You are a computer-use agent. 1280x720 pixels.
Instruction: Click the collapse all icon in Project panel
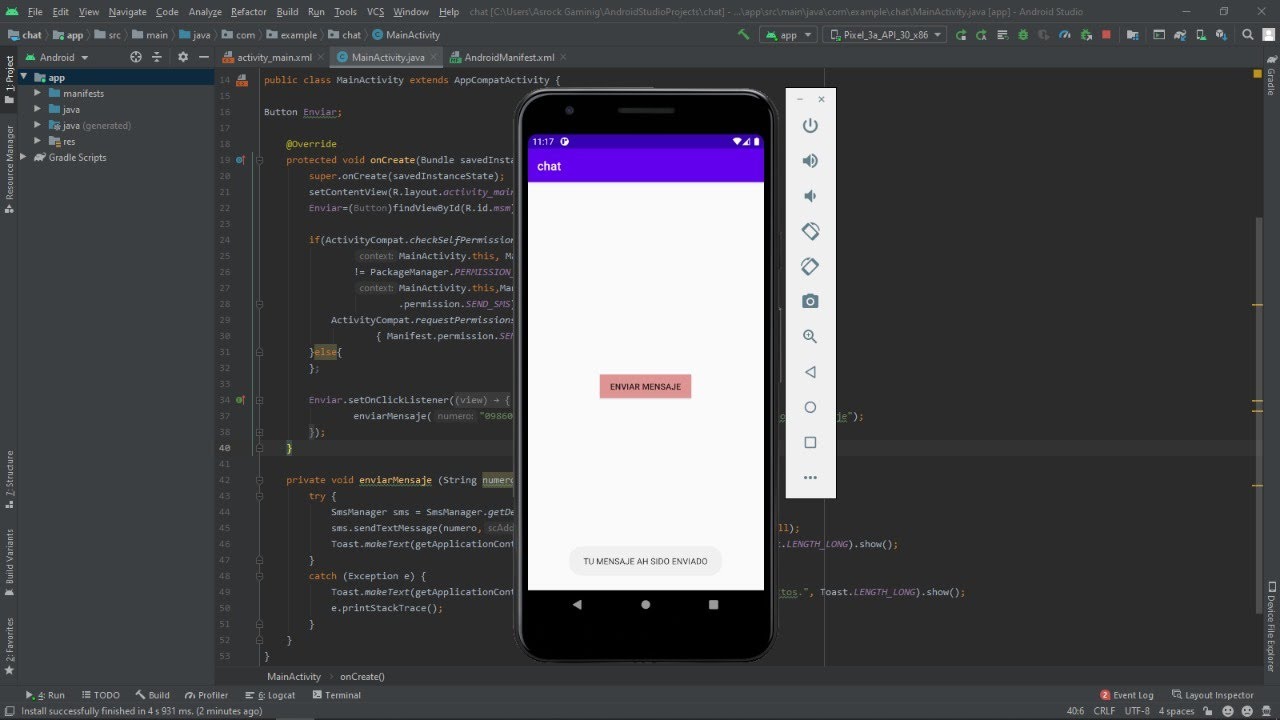pyautogui.click(x=157, y=57)
